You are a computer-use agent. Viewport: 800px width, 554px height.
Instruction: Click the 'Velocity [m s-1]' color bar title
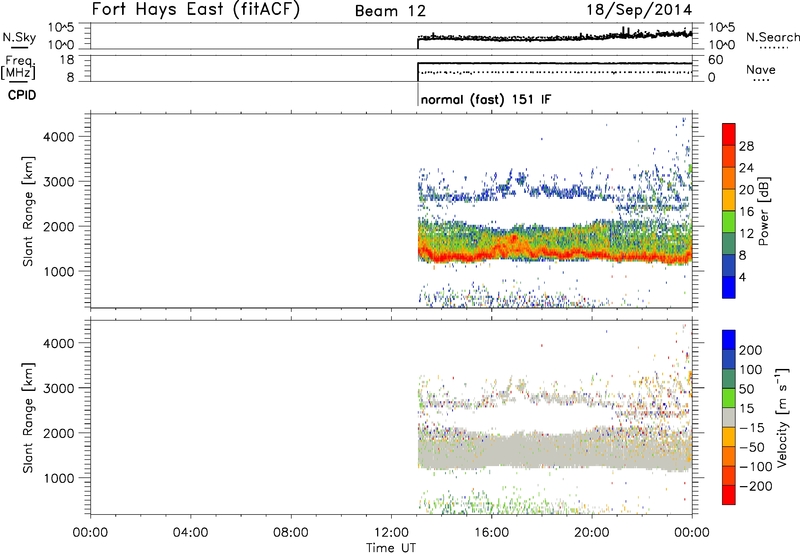[x=782, y=418]
